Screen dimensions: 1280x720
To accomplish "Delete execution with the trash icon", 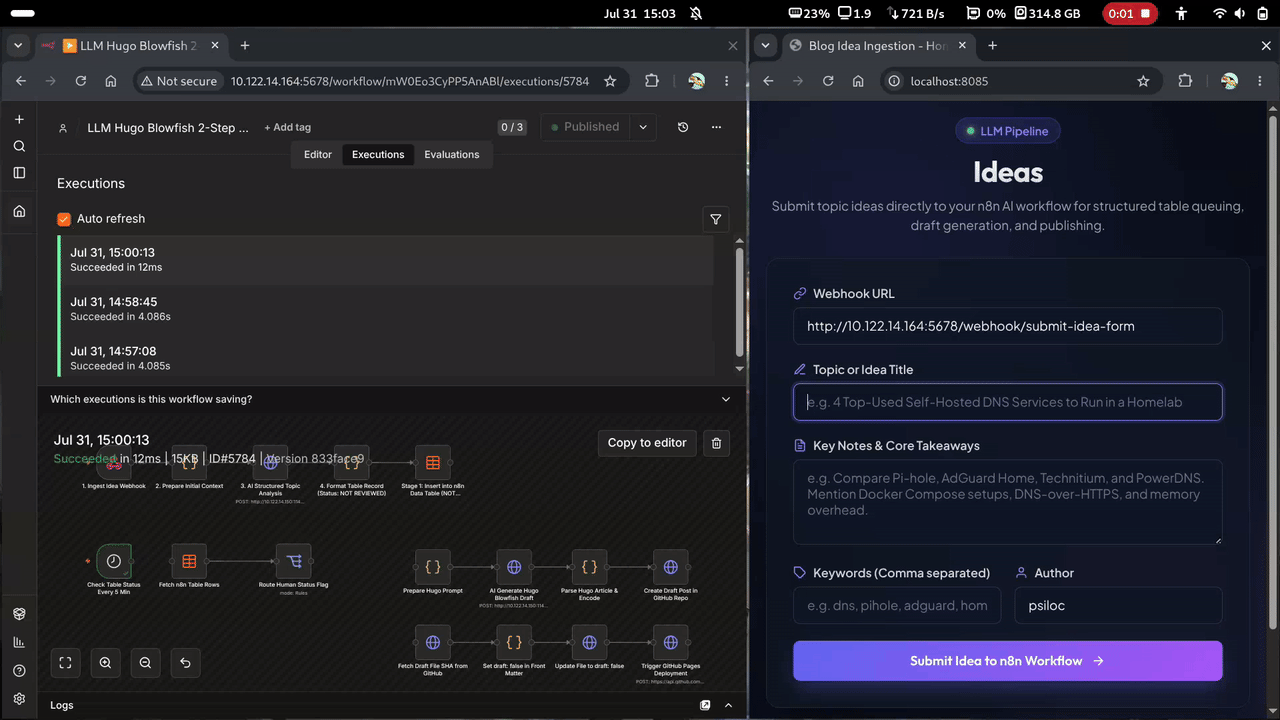I will click(x=716, y=442).
